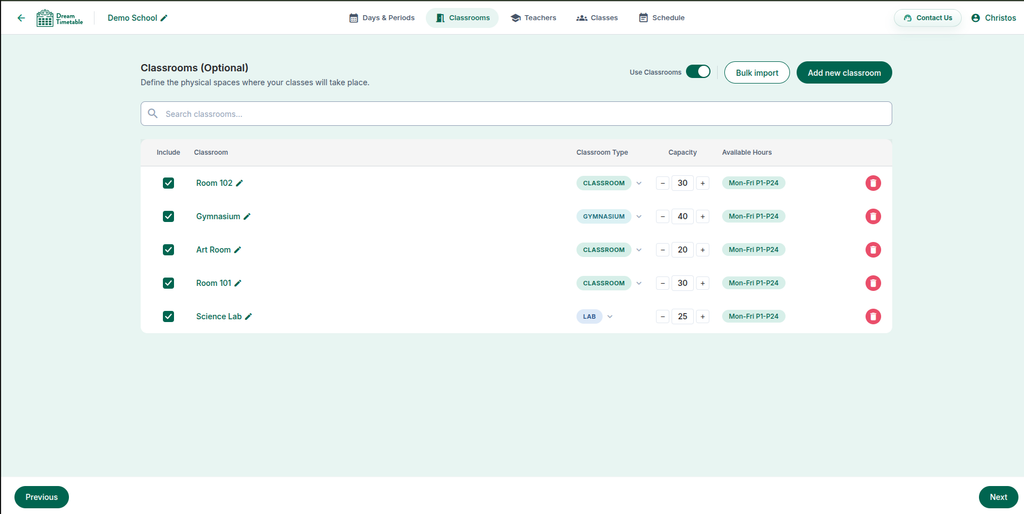Click Room 102 capacity value 30
The image size is (1024, 514).
[x=682, y=184]
